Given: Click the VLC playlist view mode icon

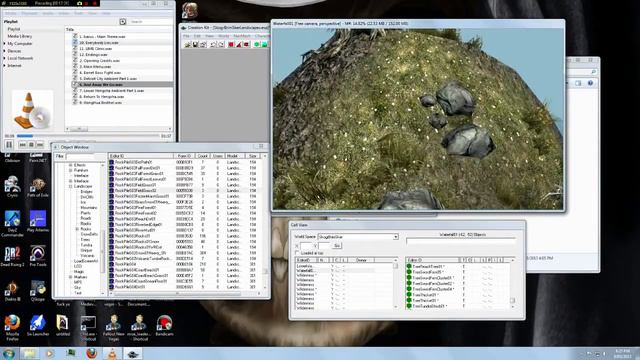Looking at the screenshot, I should [123, 22].
